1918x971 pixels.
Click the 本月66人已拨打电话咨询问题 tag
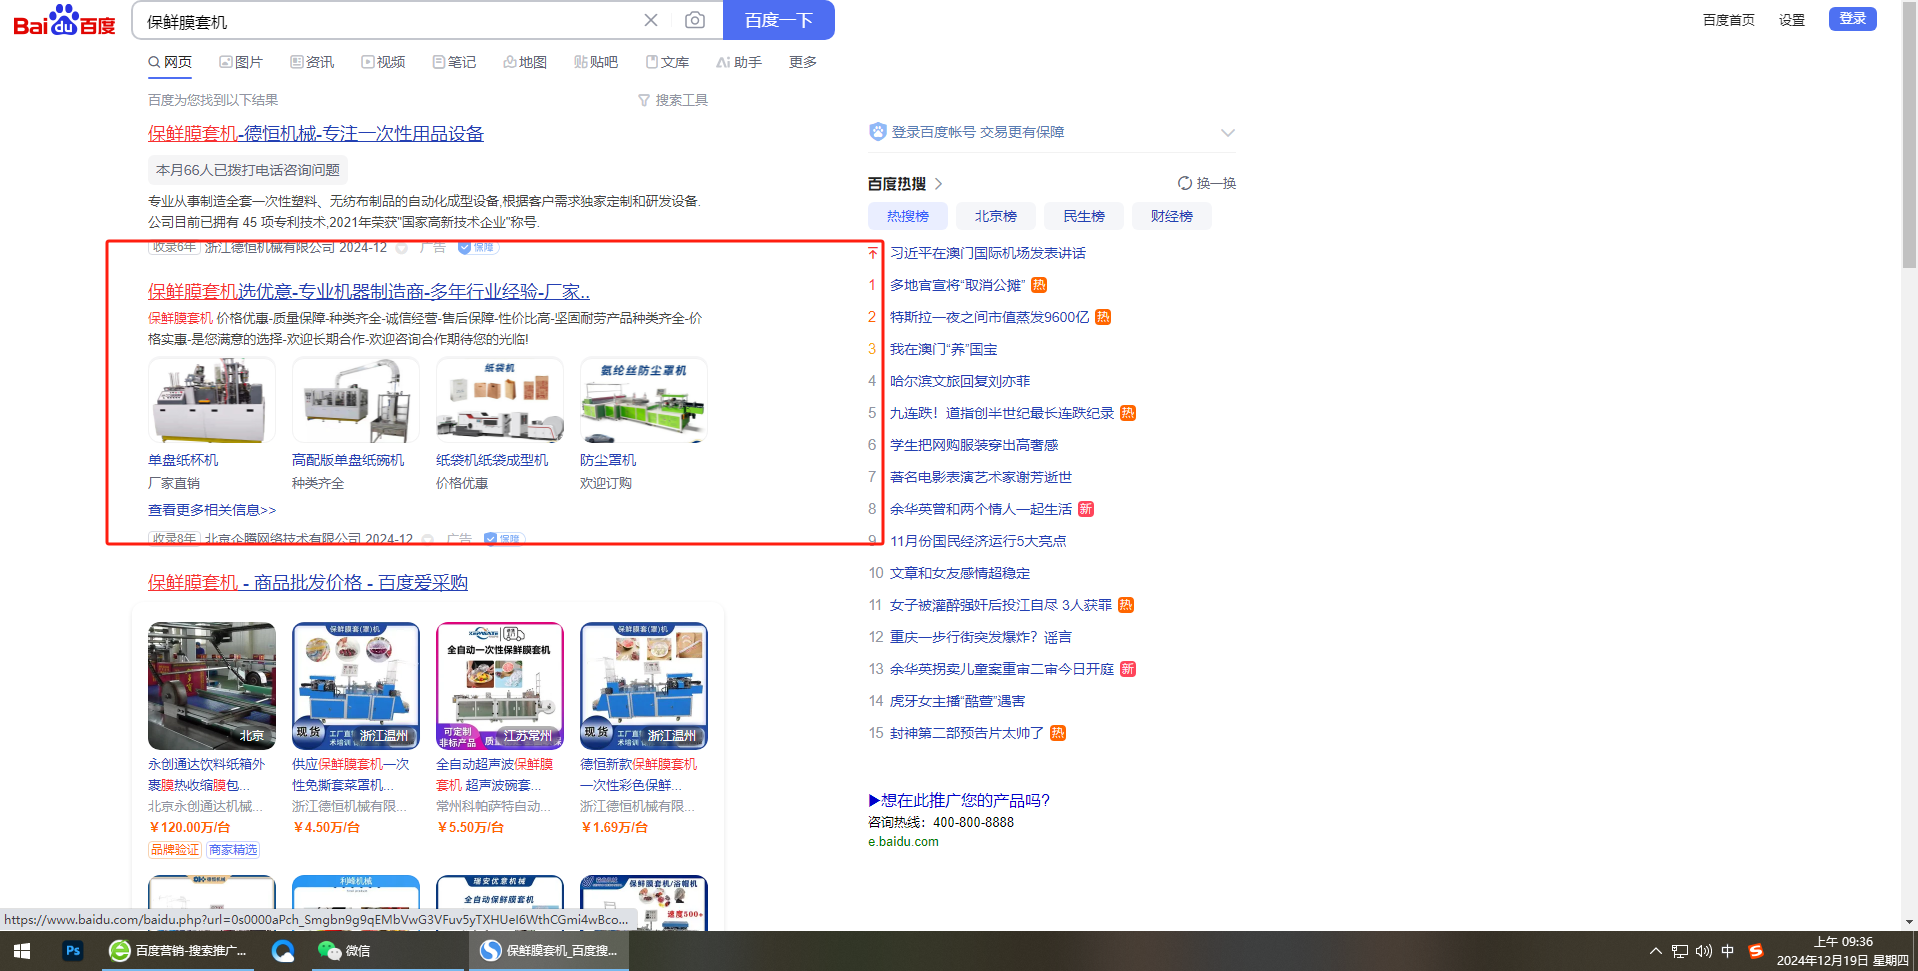[248, 170]
